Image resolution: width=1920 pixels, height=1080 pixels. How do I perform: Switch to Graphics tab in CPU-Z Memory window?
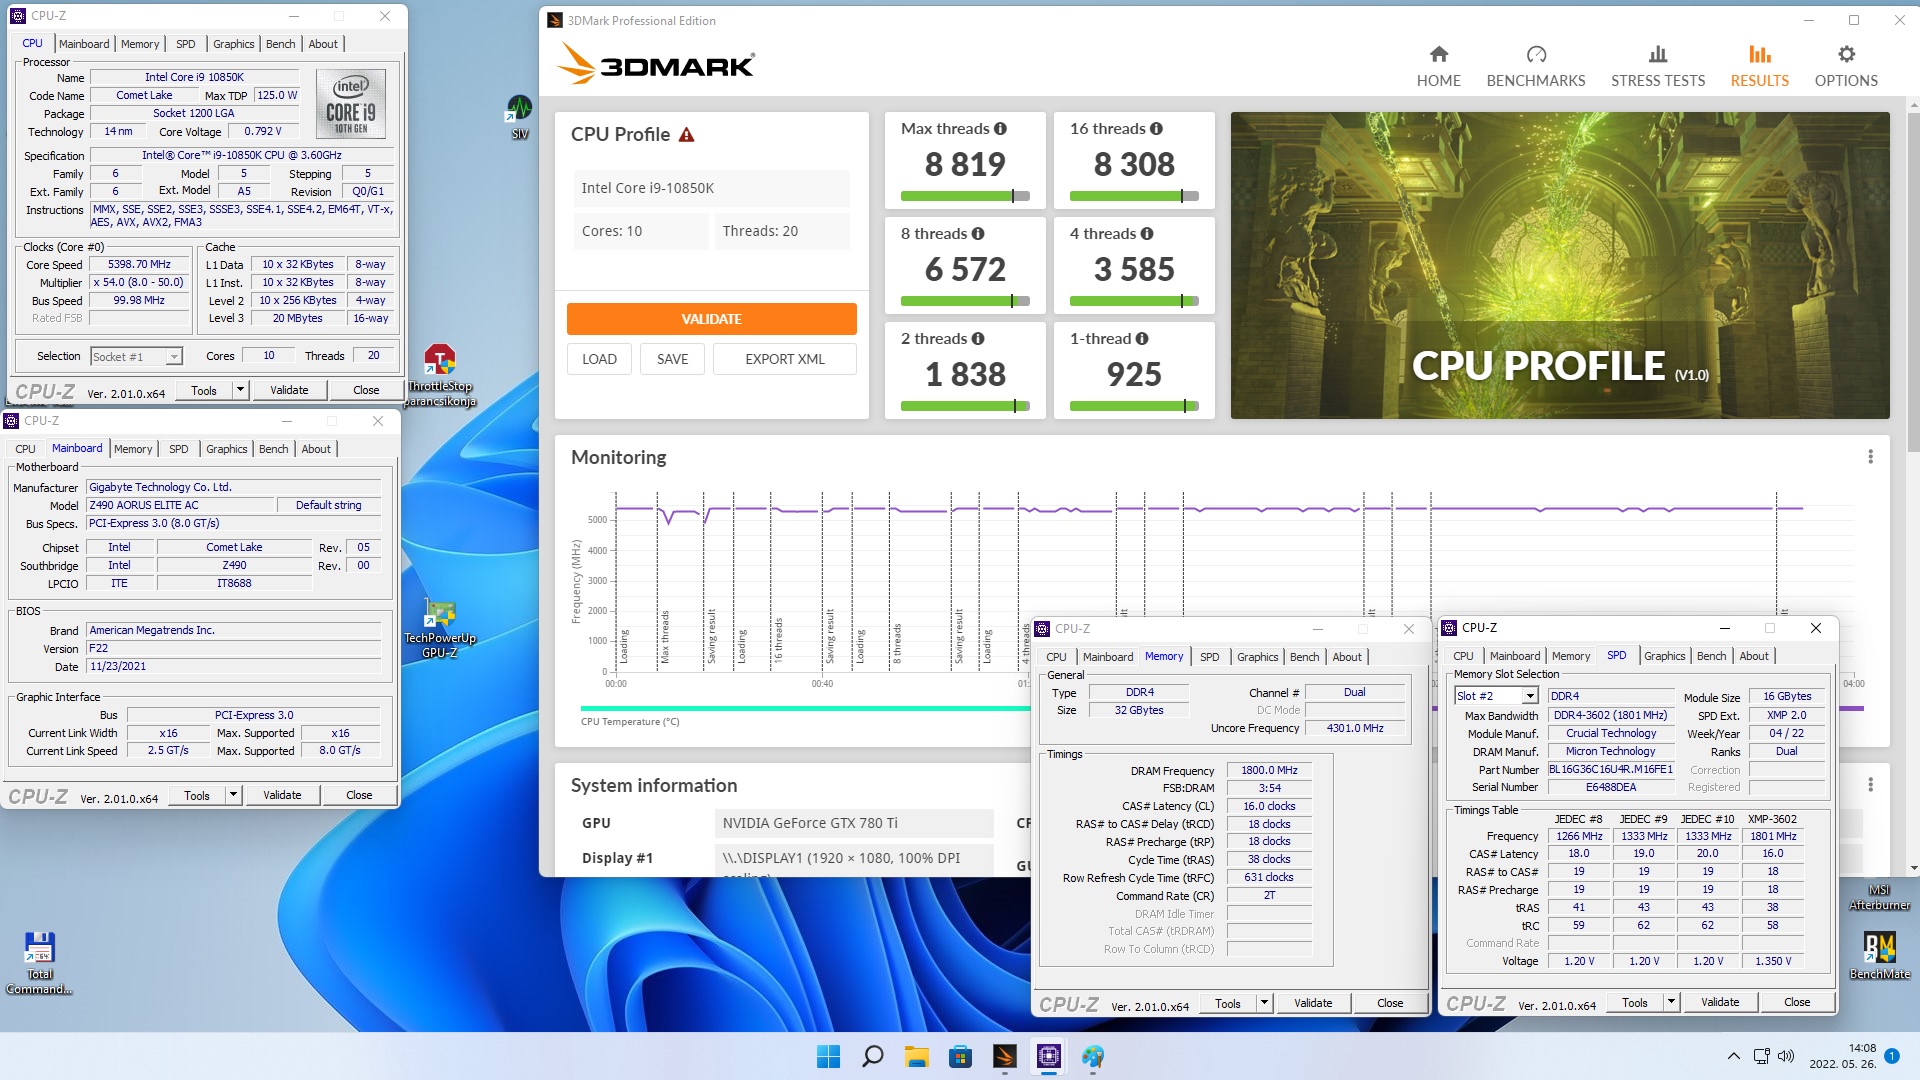click(1257, 657)
